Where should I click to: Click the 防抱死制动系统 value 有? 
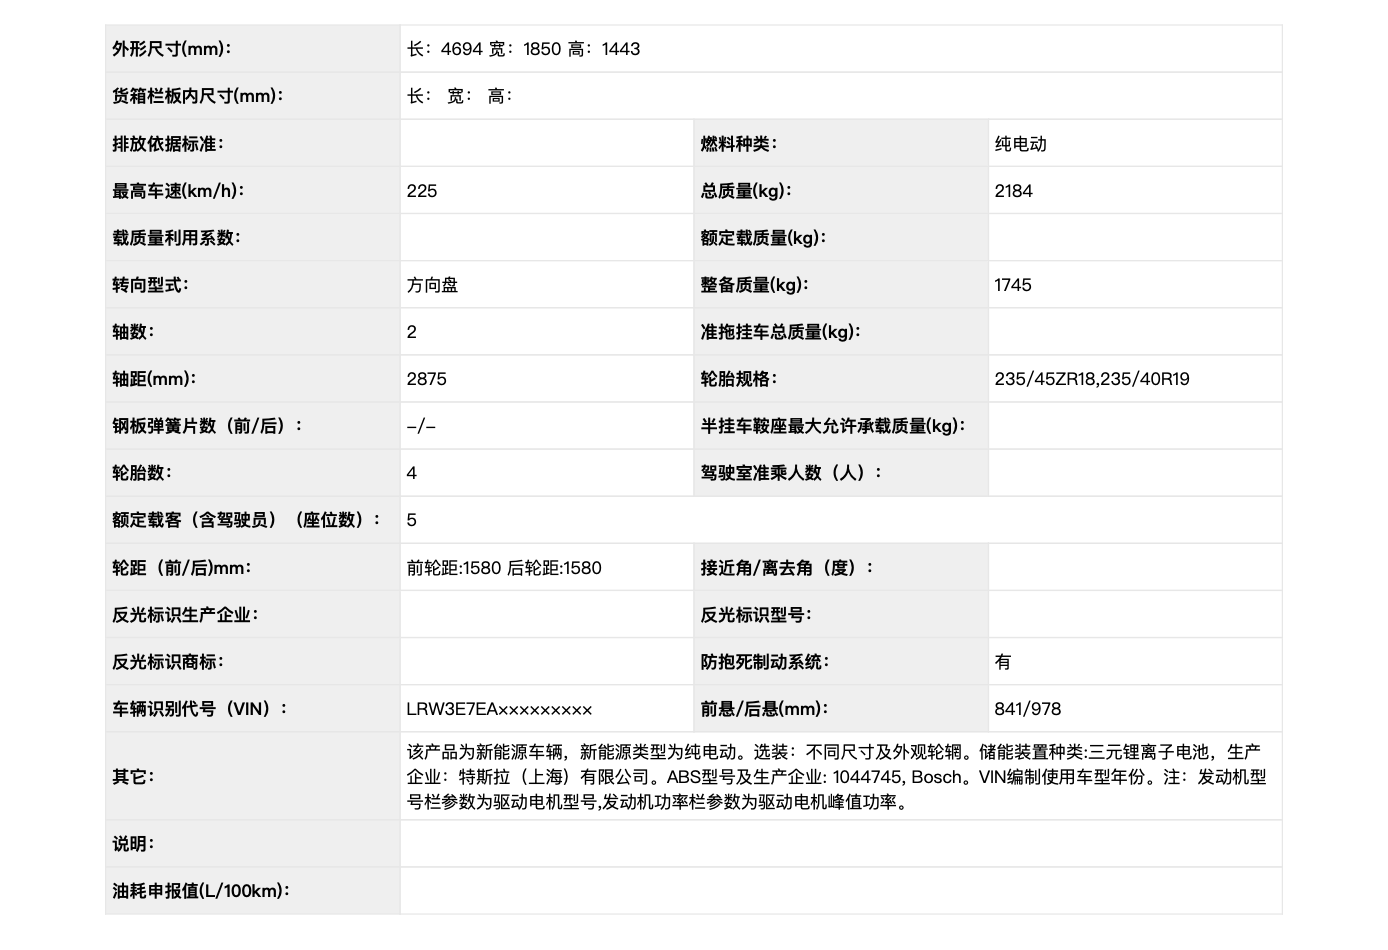pyautogui.click(x=1002, y=662)
